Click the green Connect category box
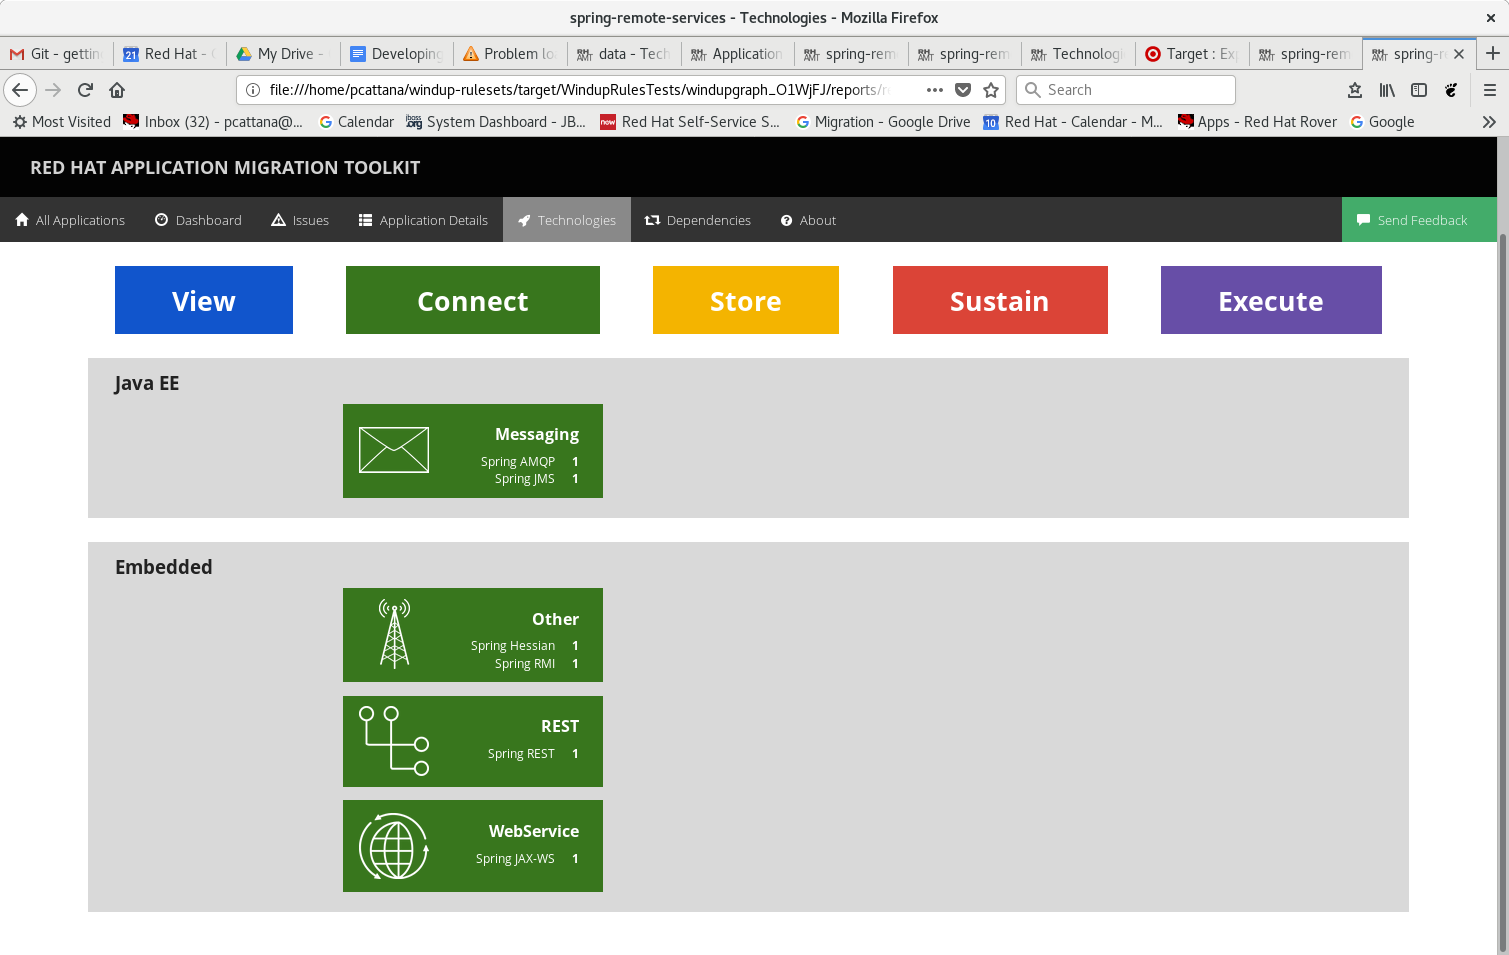This screenshot has width=1509, height=955. click(473, 300)
